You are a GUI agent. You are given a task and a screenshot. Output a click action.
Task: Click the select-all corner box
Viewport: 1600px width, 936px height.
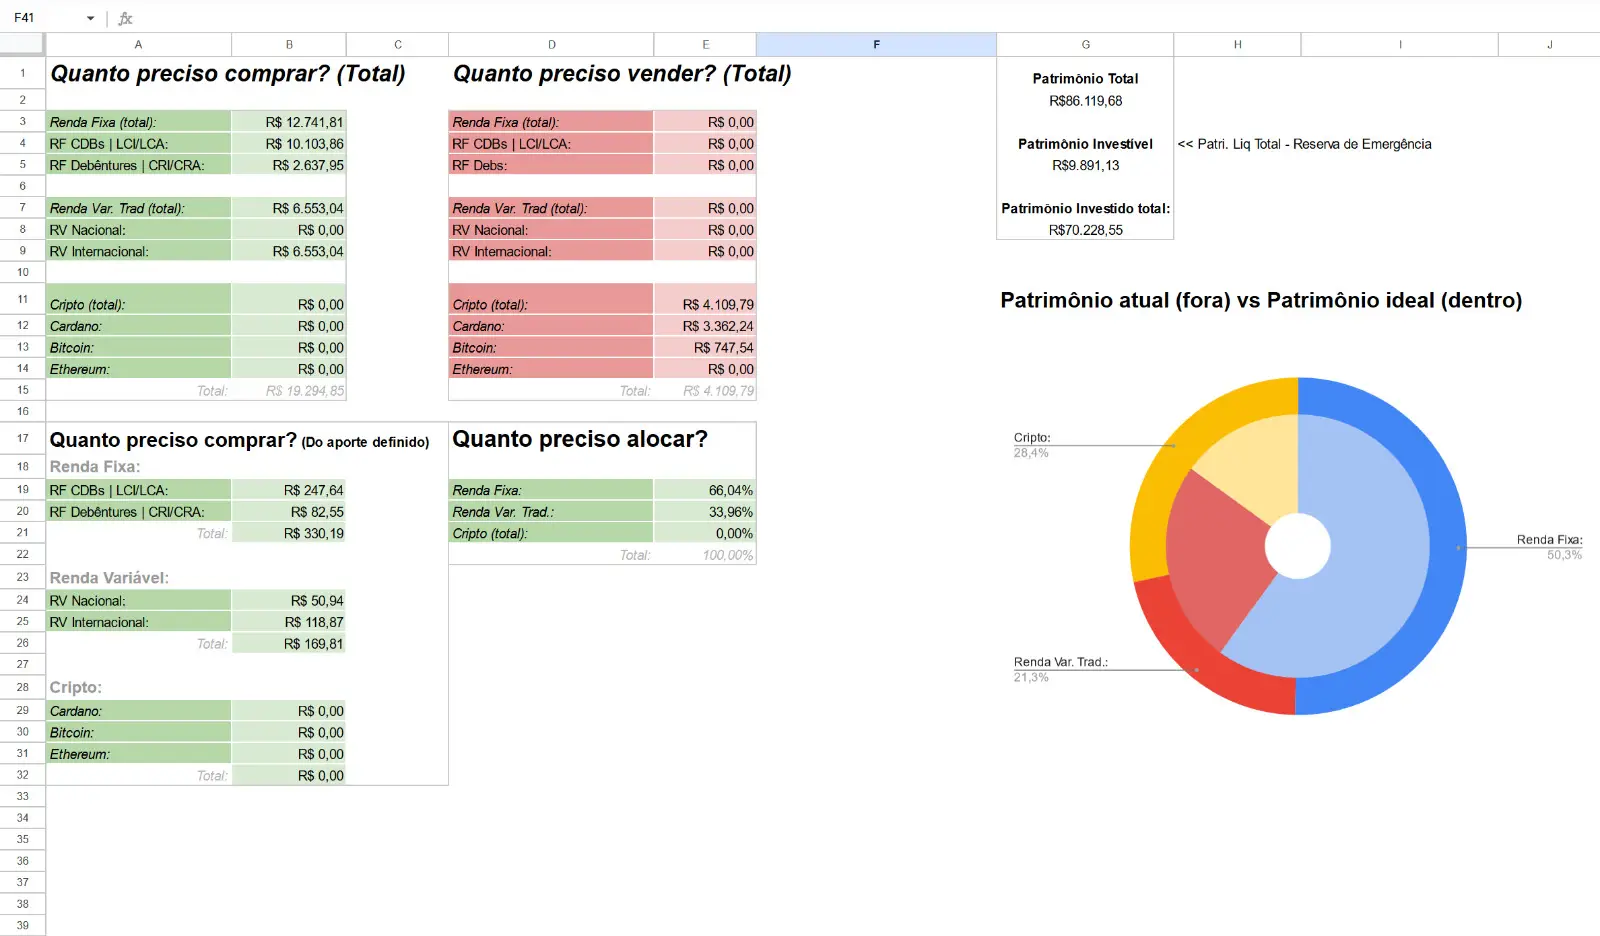click(22, 44)
